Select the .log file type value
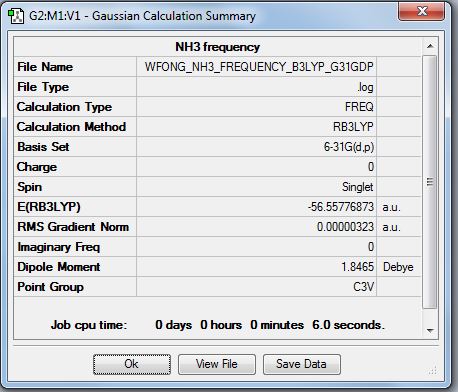The height and width of the screenshot is (392, 458). (365, 87)
